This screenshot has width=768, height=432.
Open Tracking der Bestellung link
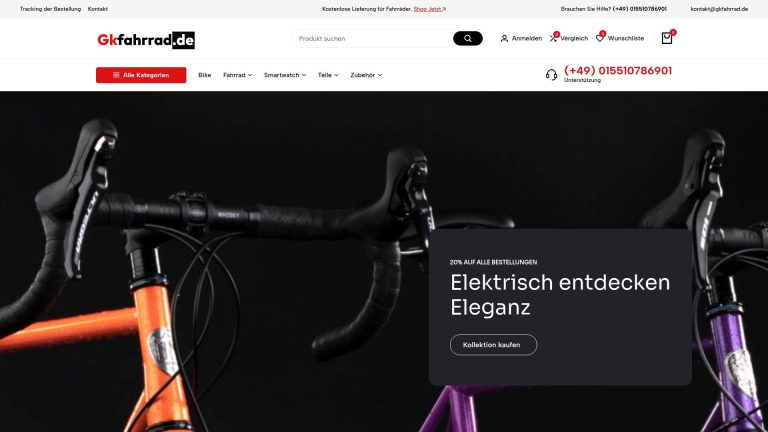click(50, 9)
